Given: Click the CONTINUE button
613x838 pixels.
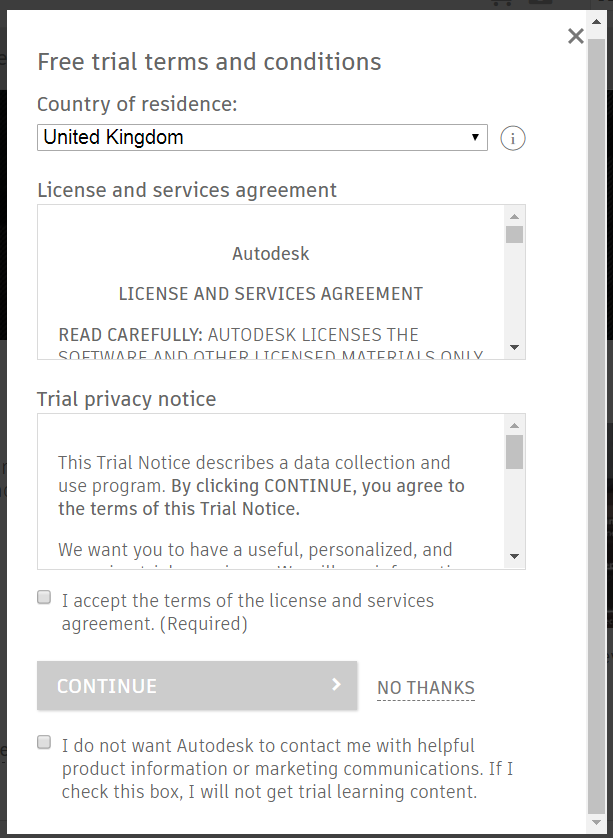Looking at the screenshot, I should (197, 686).
